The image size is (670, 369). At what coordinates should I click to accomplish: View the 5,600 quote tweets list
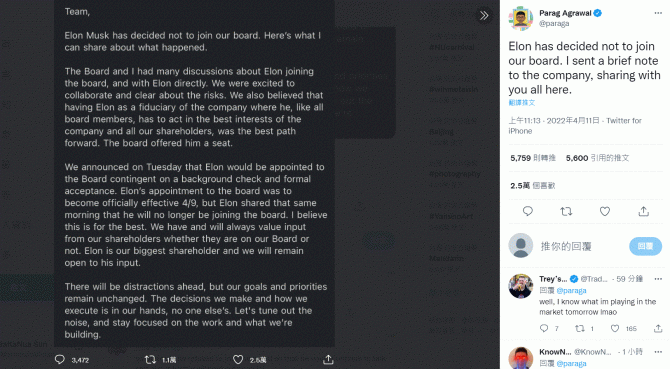tap(597, 158)
